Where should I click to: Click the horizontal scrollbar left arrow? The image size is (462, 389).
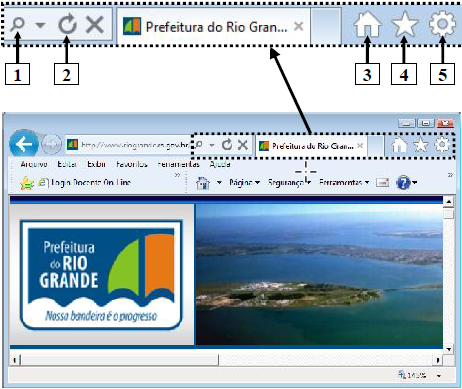[15, 360]
